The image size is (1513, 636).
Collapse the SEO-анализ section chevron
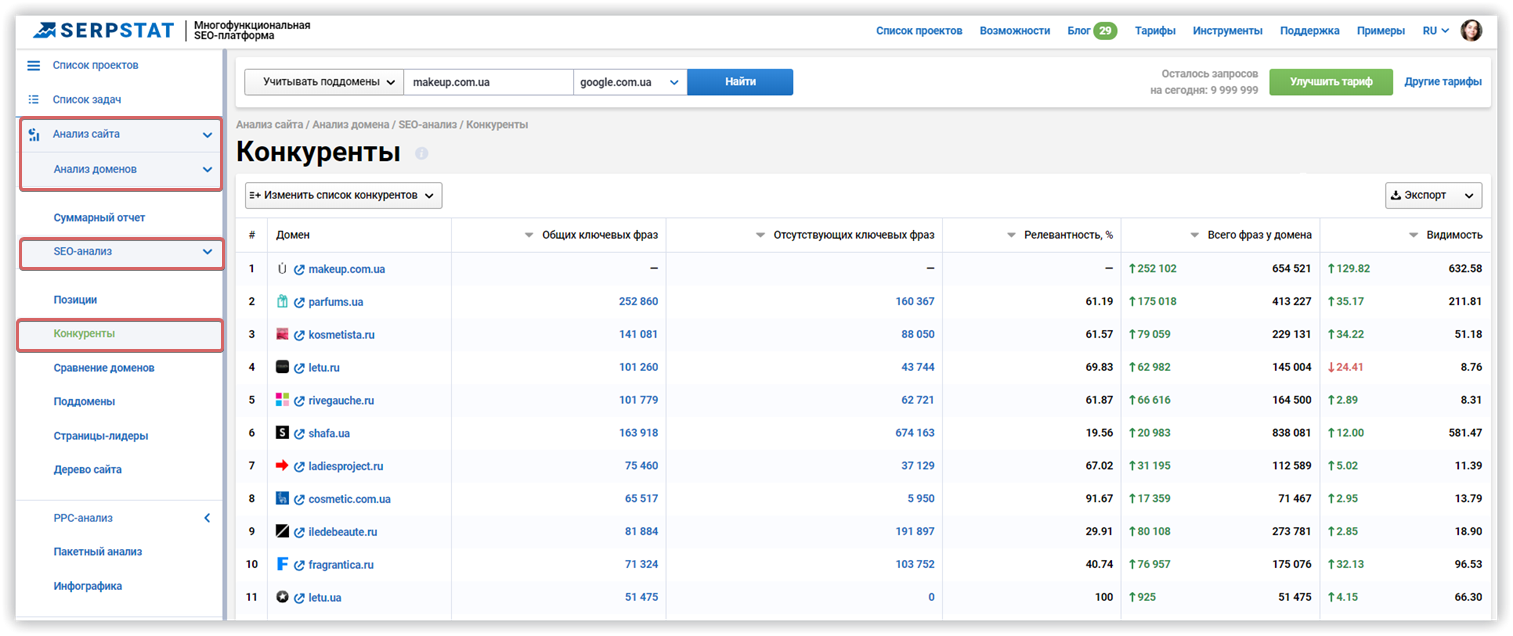pos(207,252)
